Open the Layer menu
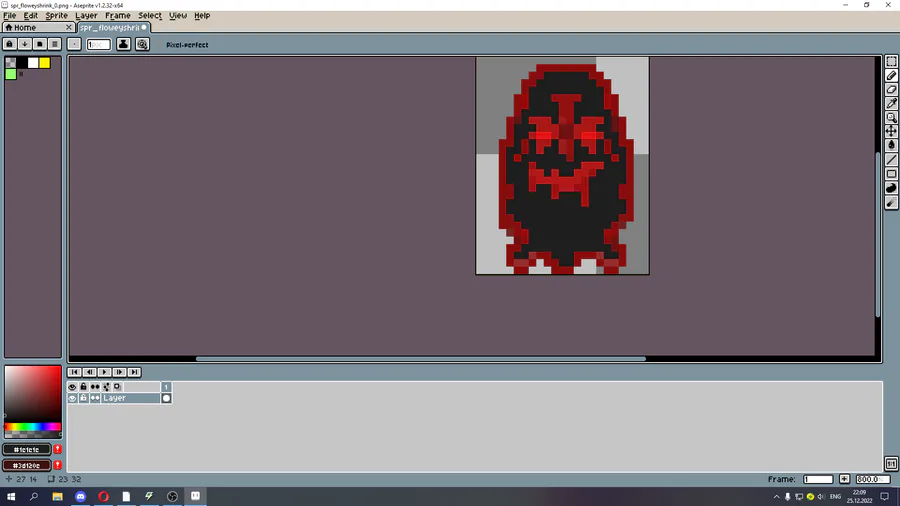The image size is (900, 506). 86,15
